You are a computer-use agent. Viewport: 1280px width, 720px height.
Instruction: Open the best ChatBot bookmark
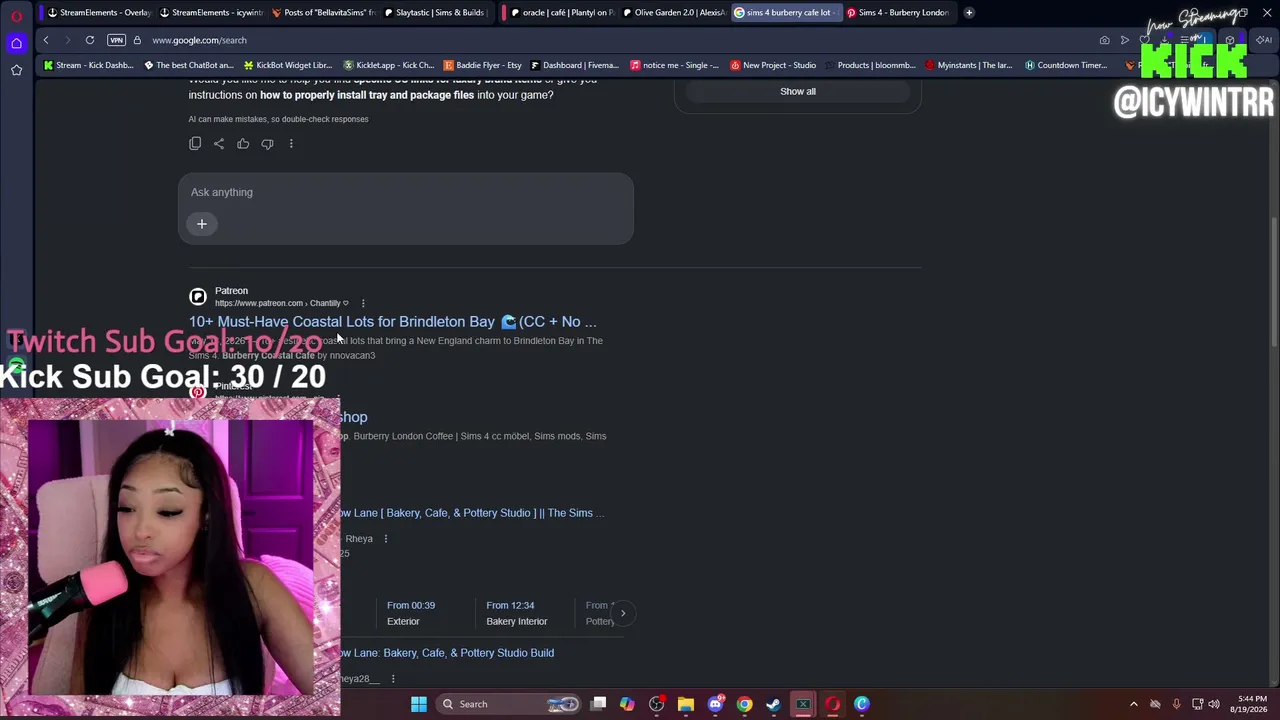(189, 65)
